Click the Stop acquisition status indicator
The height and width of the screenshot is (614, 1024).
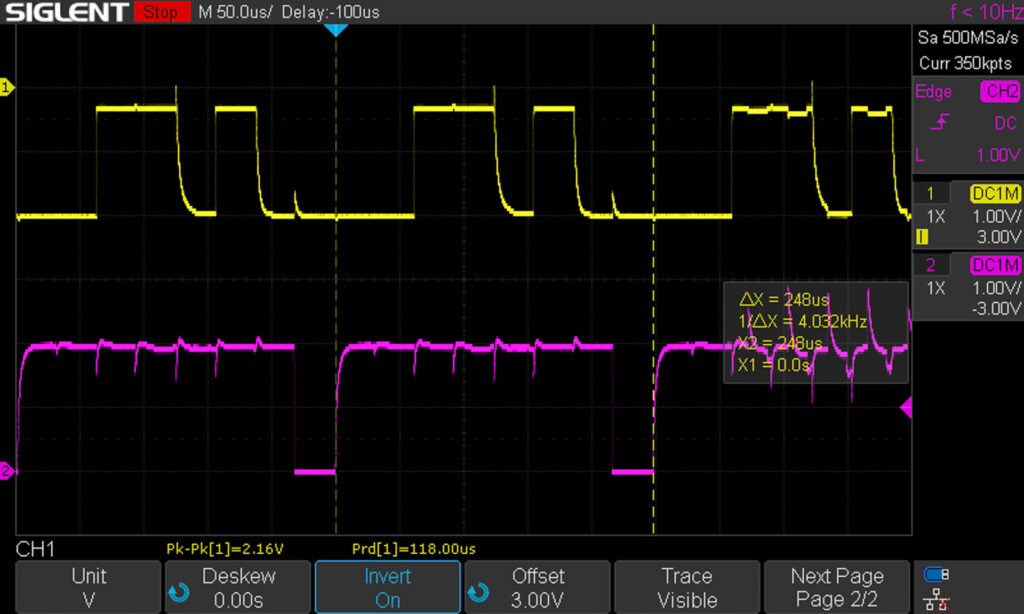(x=162, y=12)
